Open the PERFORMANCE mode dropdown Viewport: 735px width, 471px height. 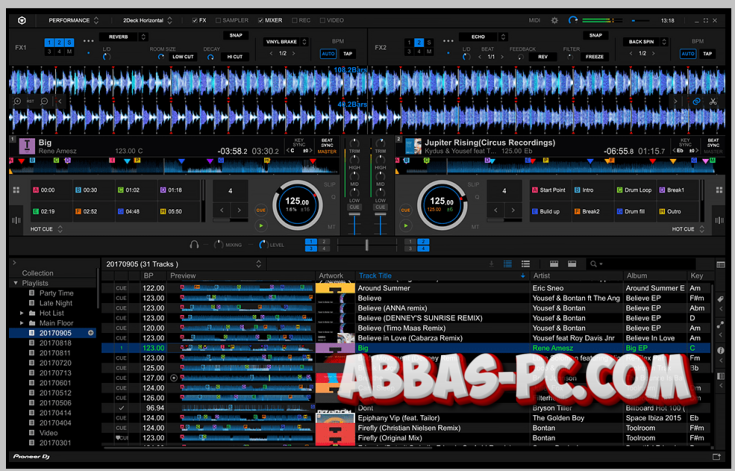(x=74, y=21)
